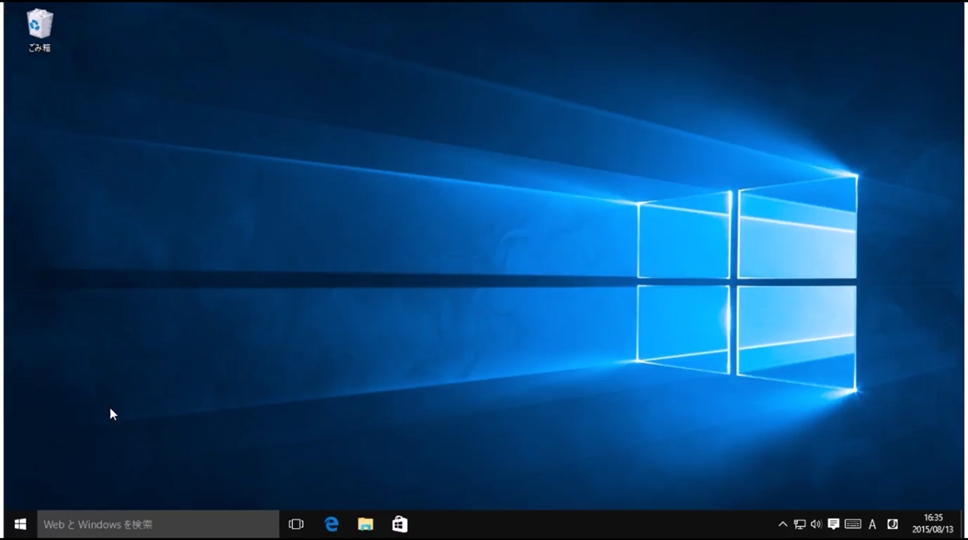Launch Microsoft Edge from the taskbar

click(332, 524)
